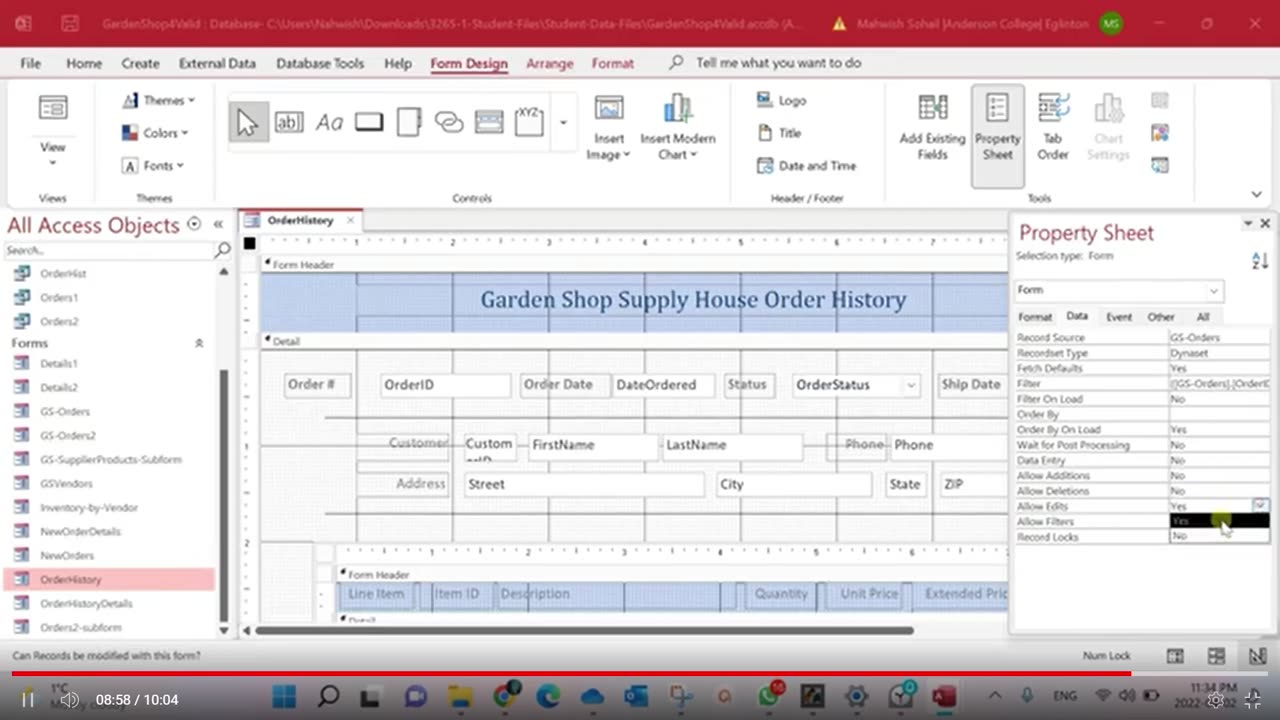Pick the Label (Aa) control
Screen dimensions: 1280x720
[329, 122]
